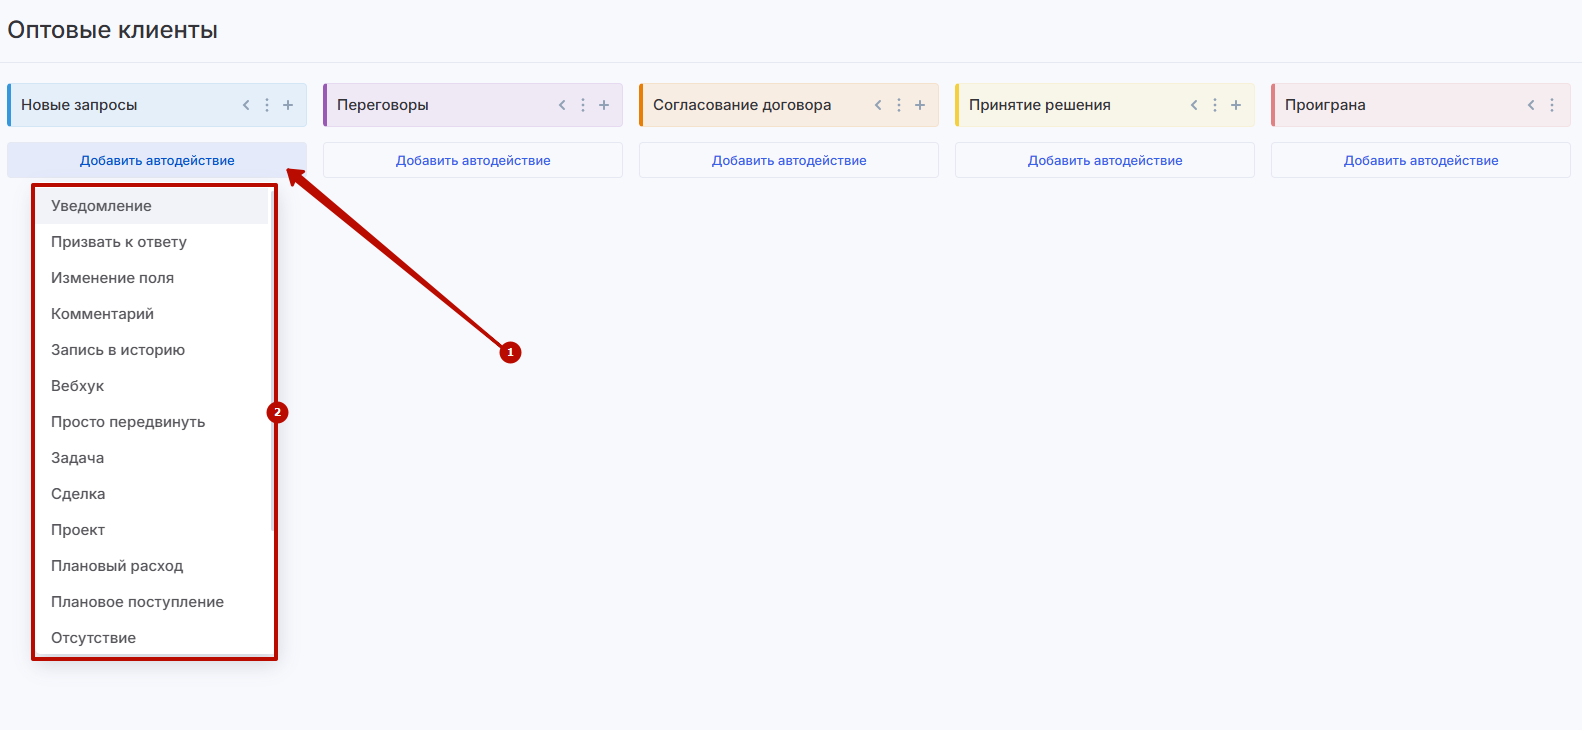
Task: Click plus icon in Согласование договора column
Action: point(920,105)
